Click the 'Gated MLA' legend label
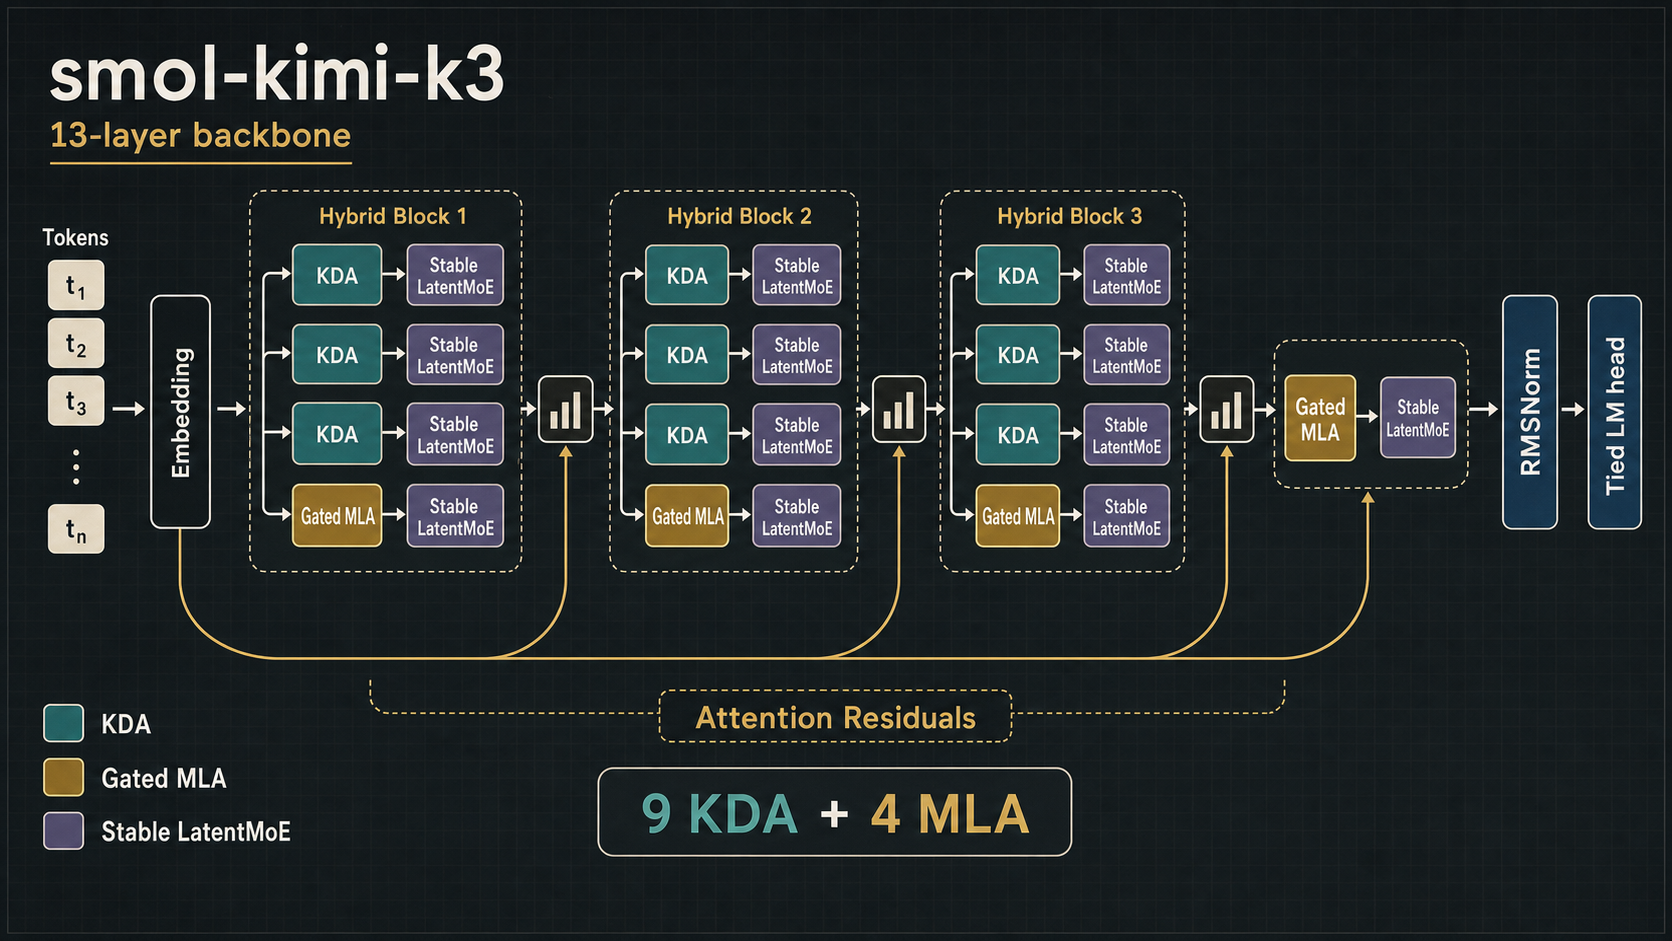 164,778
